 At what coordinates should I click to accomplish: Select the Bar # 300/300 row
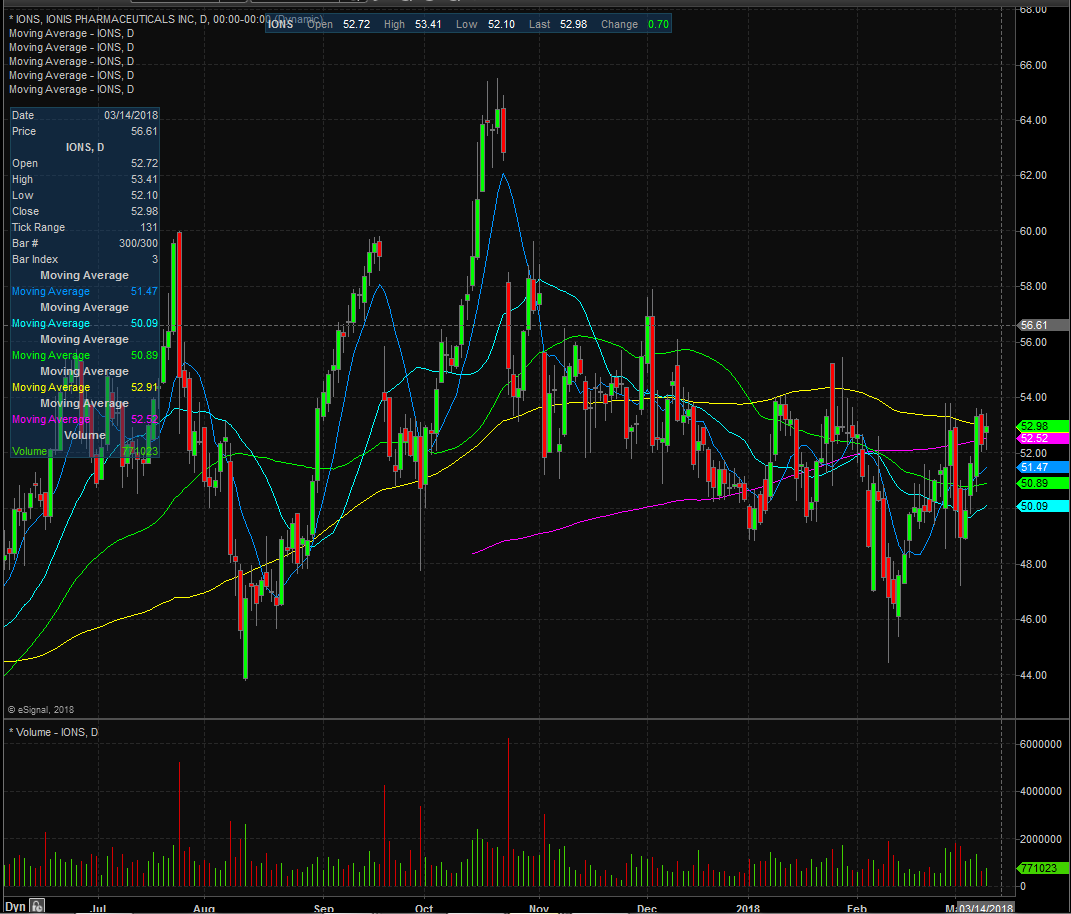tap(85, 243)
